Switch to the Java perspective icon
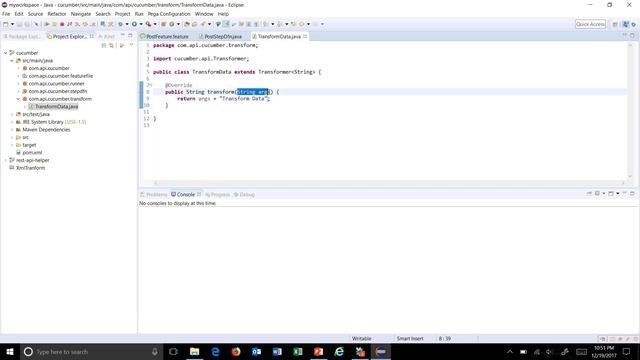The image size is (640, 360). coord(626,24)
